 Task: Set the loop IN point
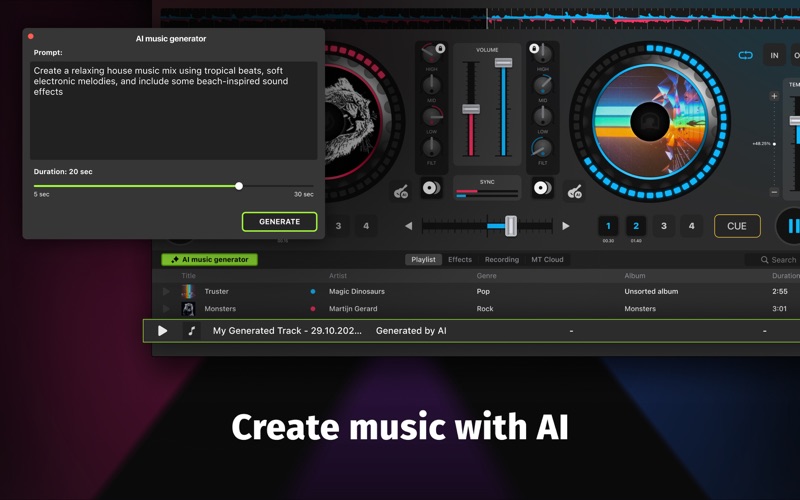[x=774, y=55]
